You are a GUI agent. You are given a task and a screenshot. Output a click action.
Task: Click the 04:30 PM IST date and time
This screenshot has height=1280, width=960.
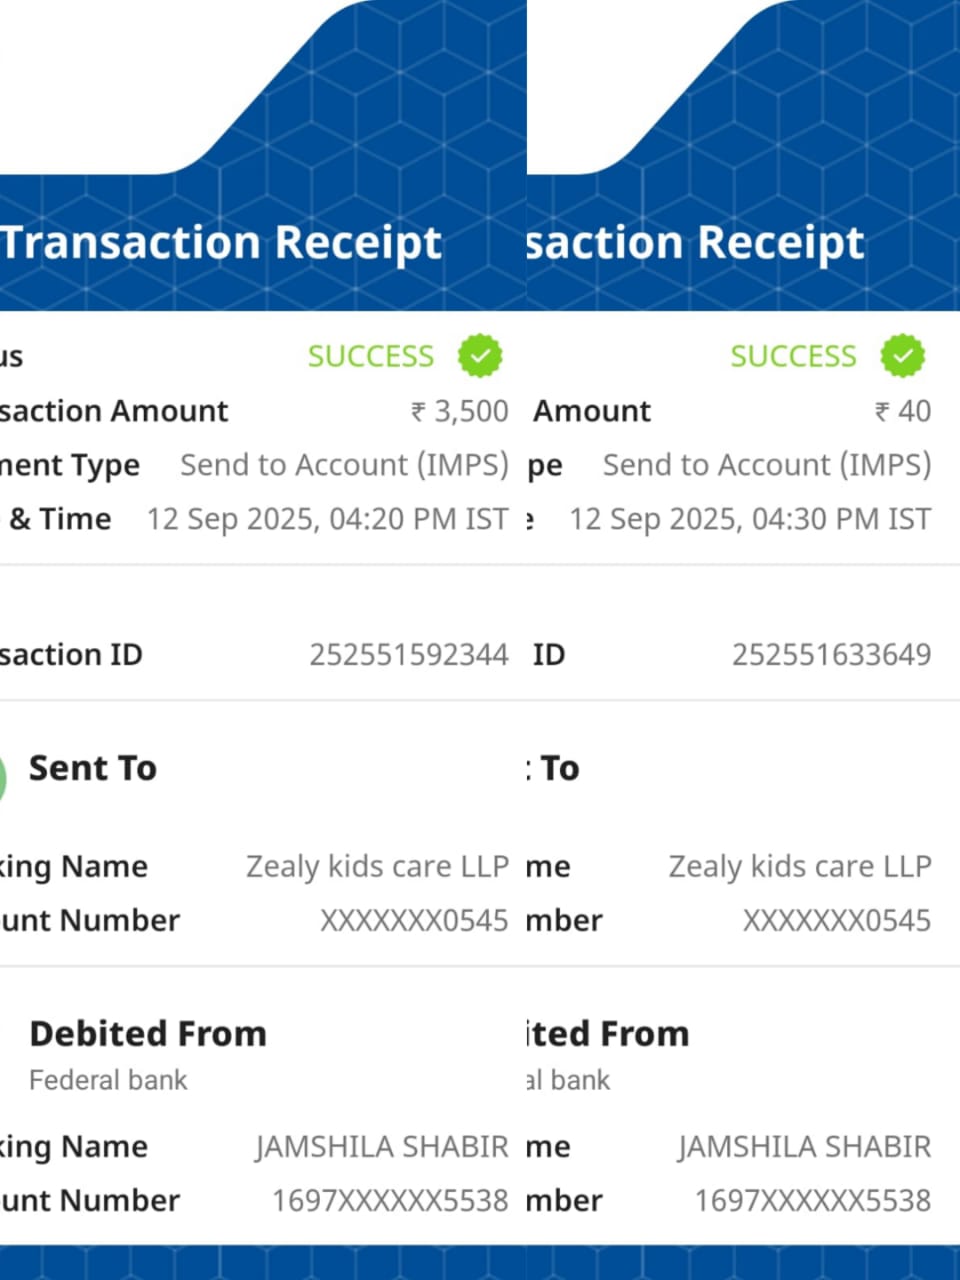click(750, 519)
